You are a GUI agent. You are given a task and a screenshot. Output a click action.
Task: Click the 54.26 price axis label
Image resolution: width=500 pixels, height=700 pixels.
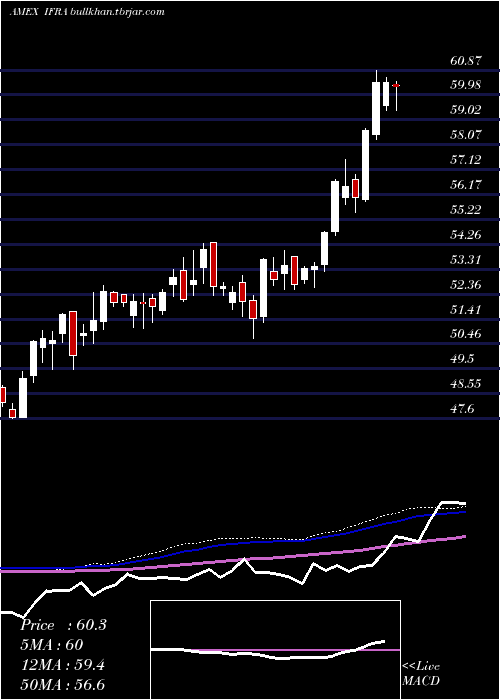[x=466, y=235]
